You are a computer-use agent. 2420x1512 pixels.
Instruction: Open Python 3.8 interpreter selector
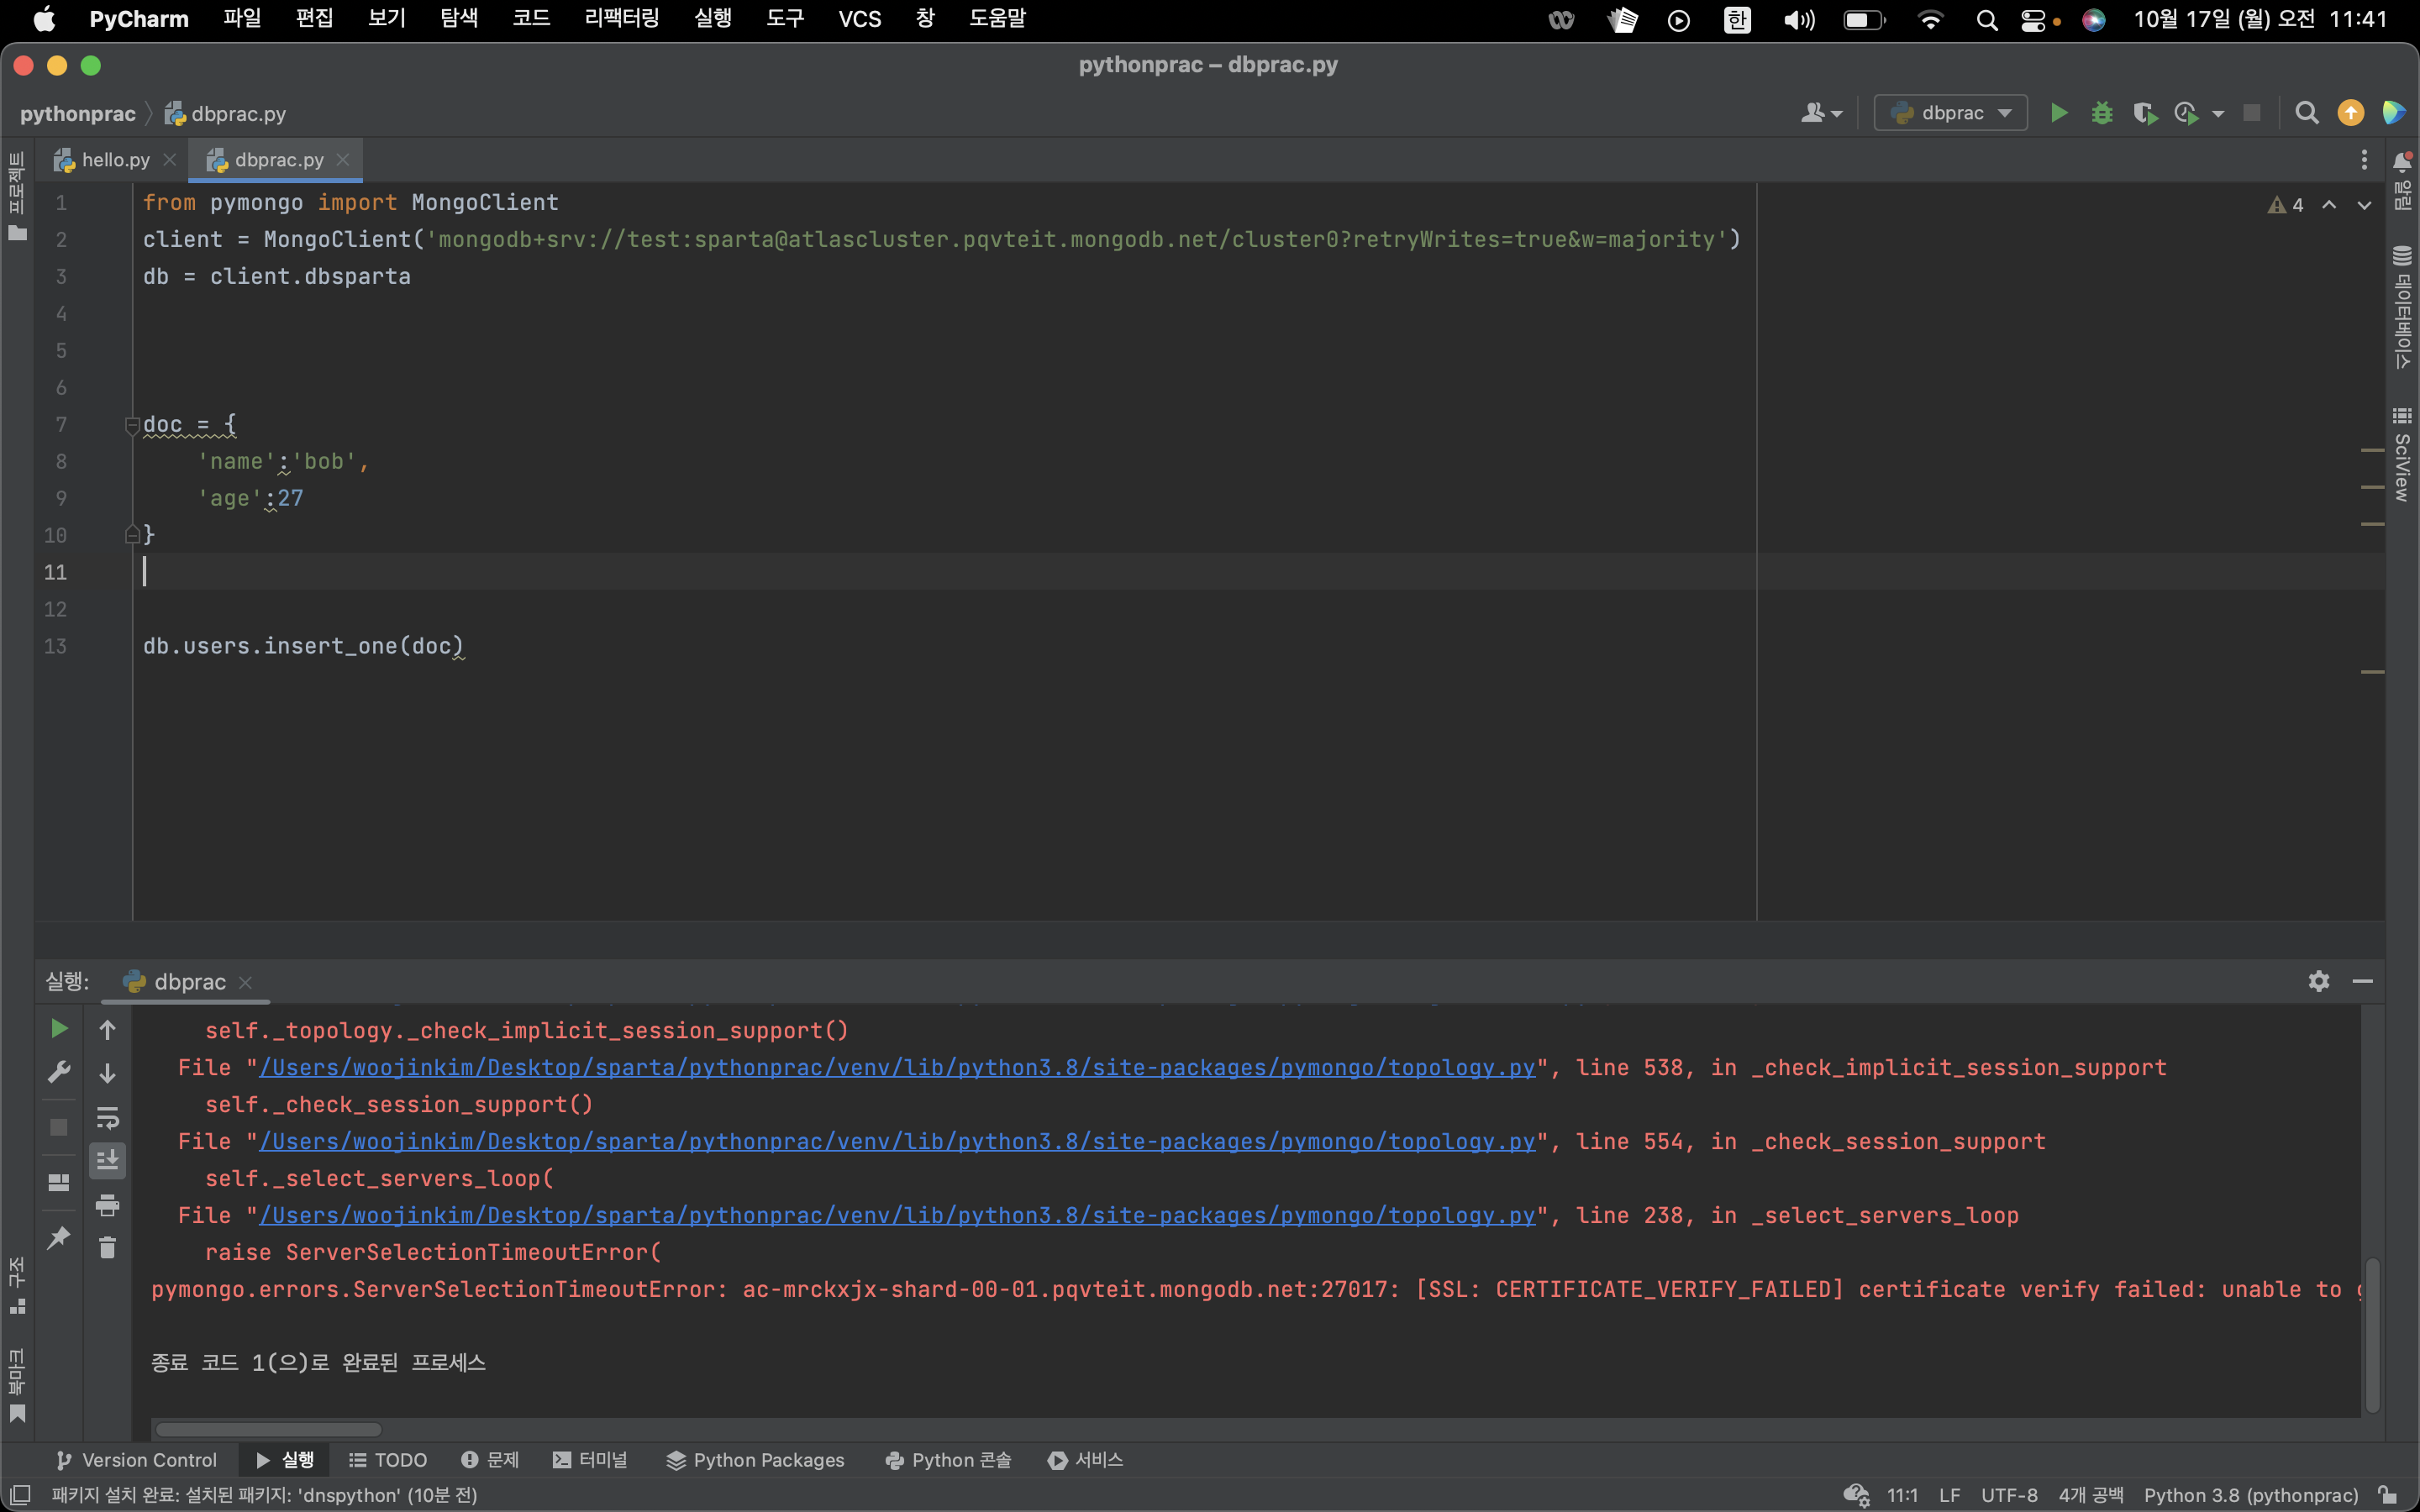click(2250, 1495)
